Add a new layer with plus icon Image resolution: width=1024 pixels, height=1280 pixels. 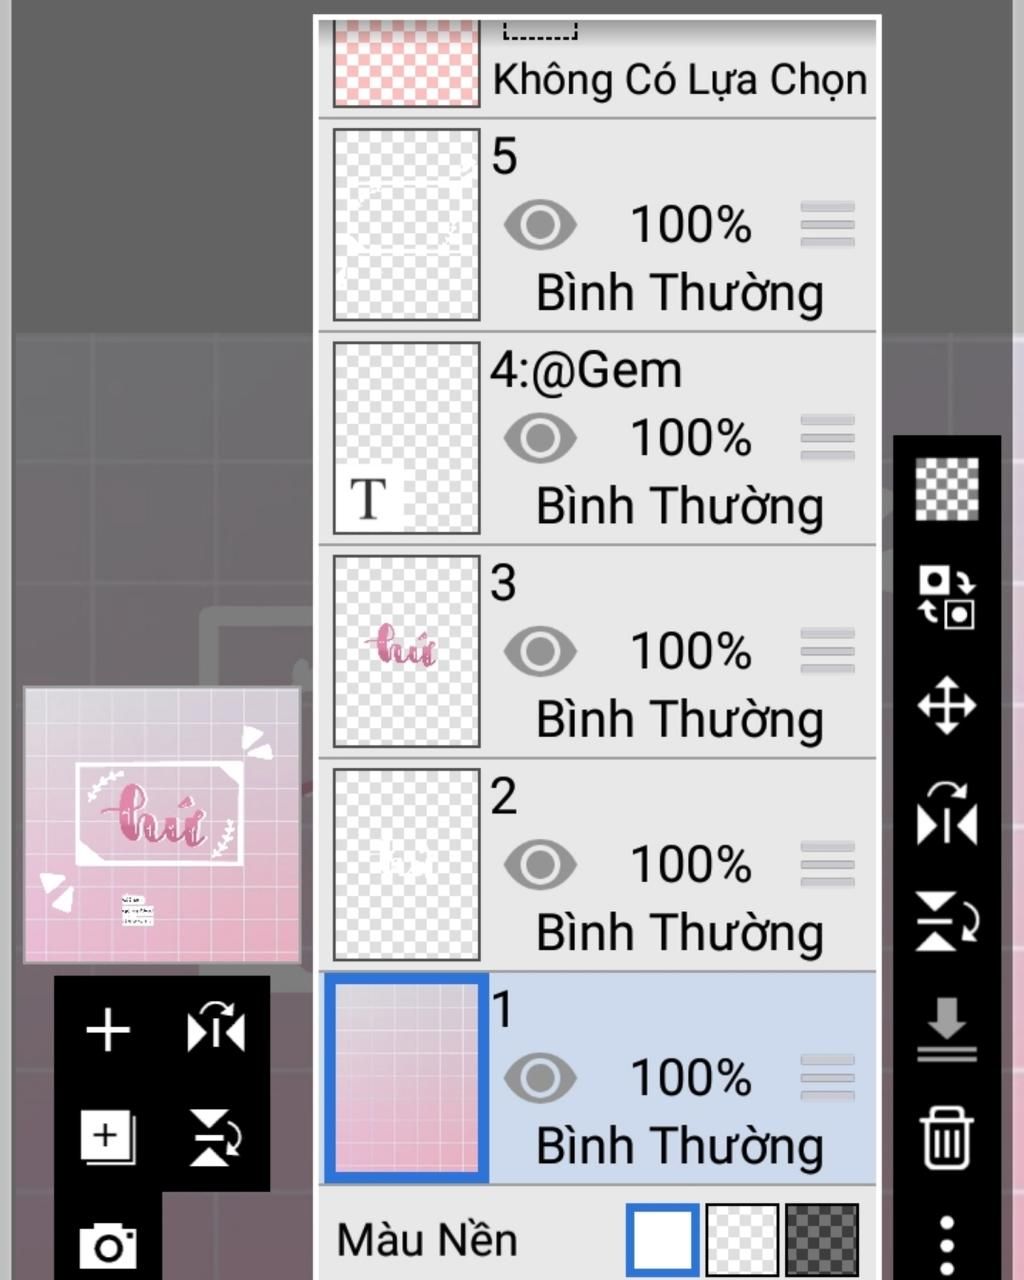click(x=108, y=1031)
